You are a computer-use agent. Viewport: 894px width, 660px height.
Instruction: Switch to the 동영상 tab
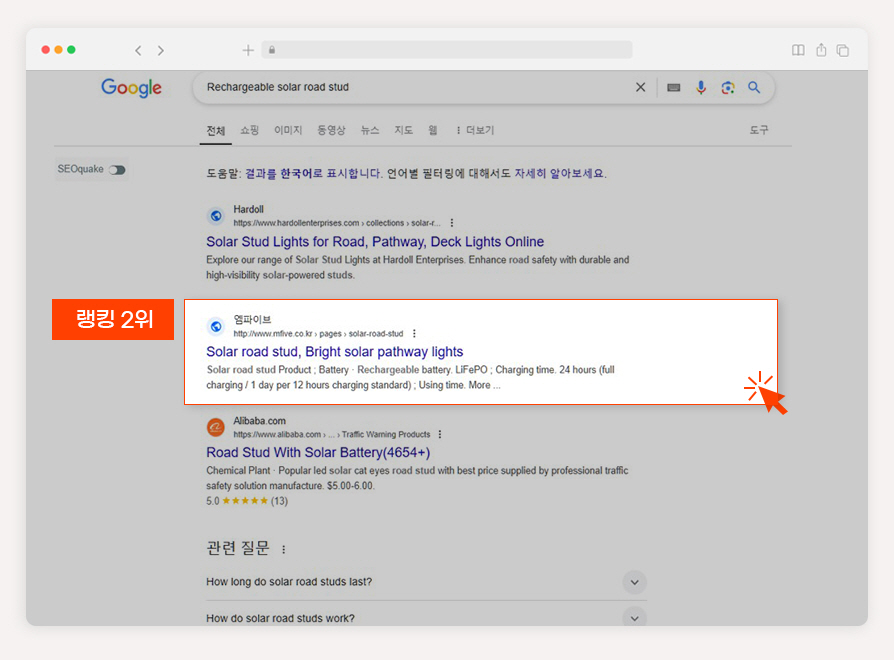point(331,131)
